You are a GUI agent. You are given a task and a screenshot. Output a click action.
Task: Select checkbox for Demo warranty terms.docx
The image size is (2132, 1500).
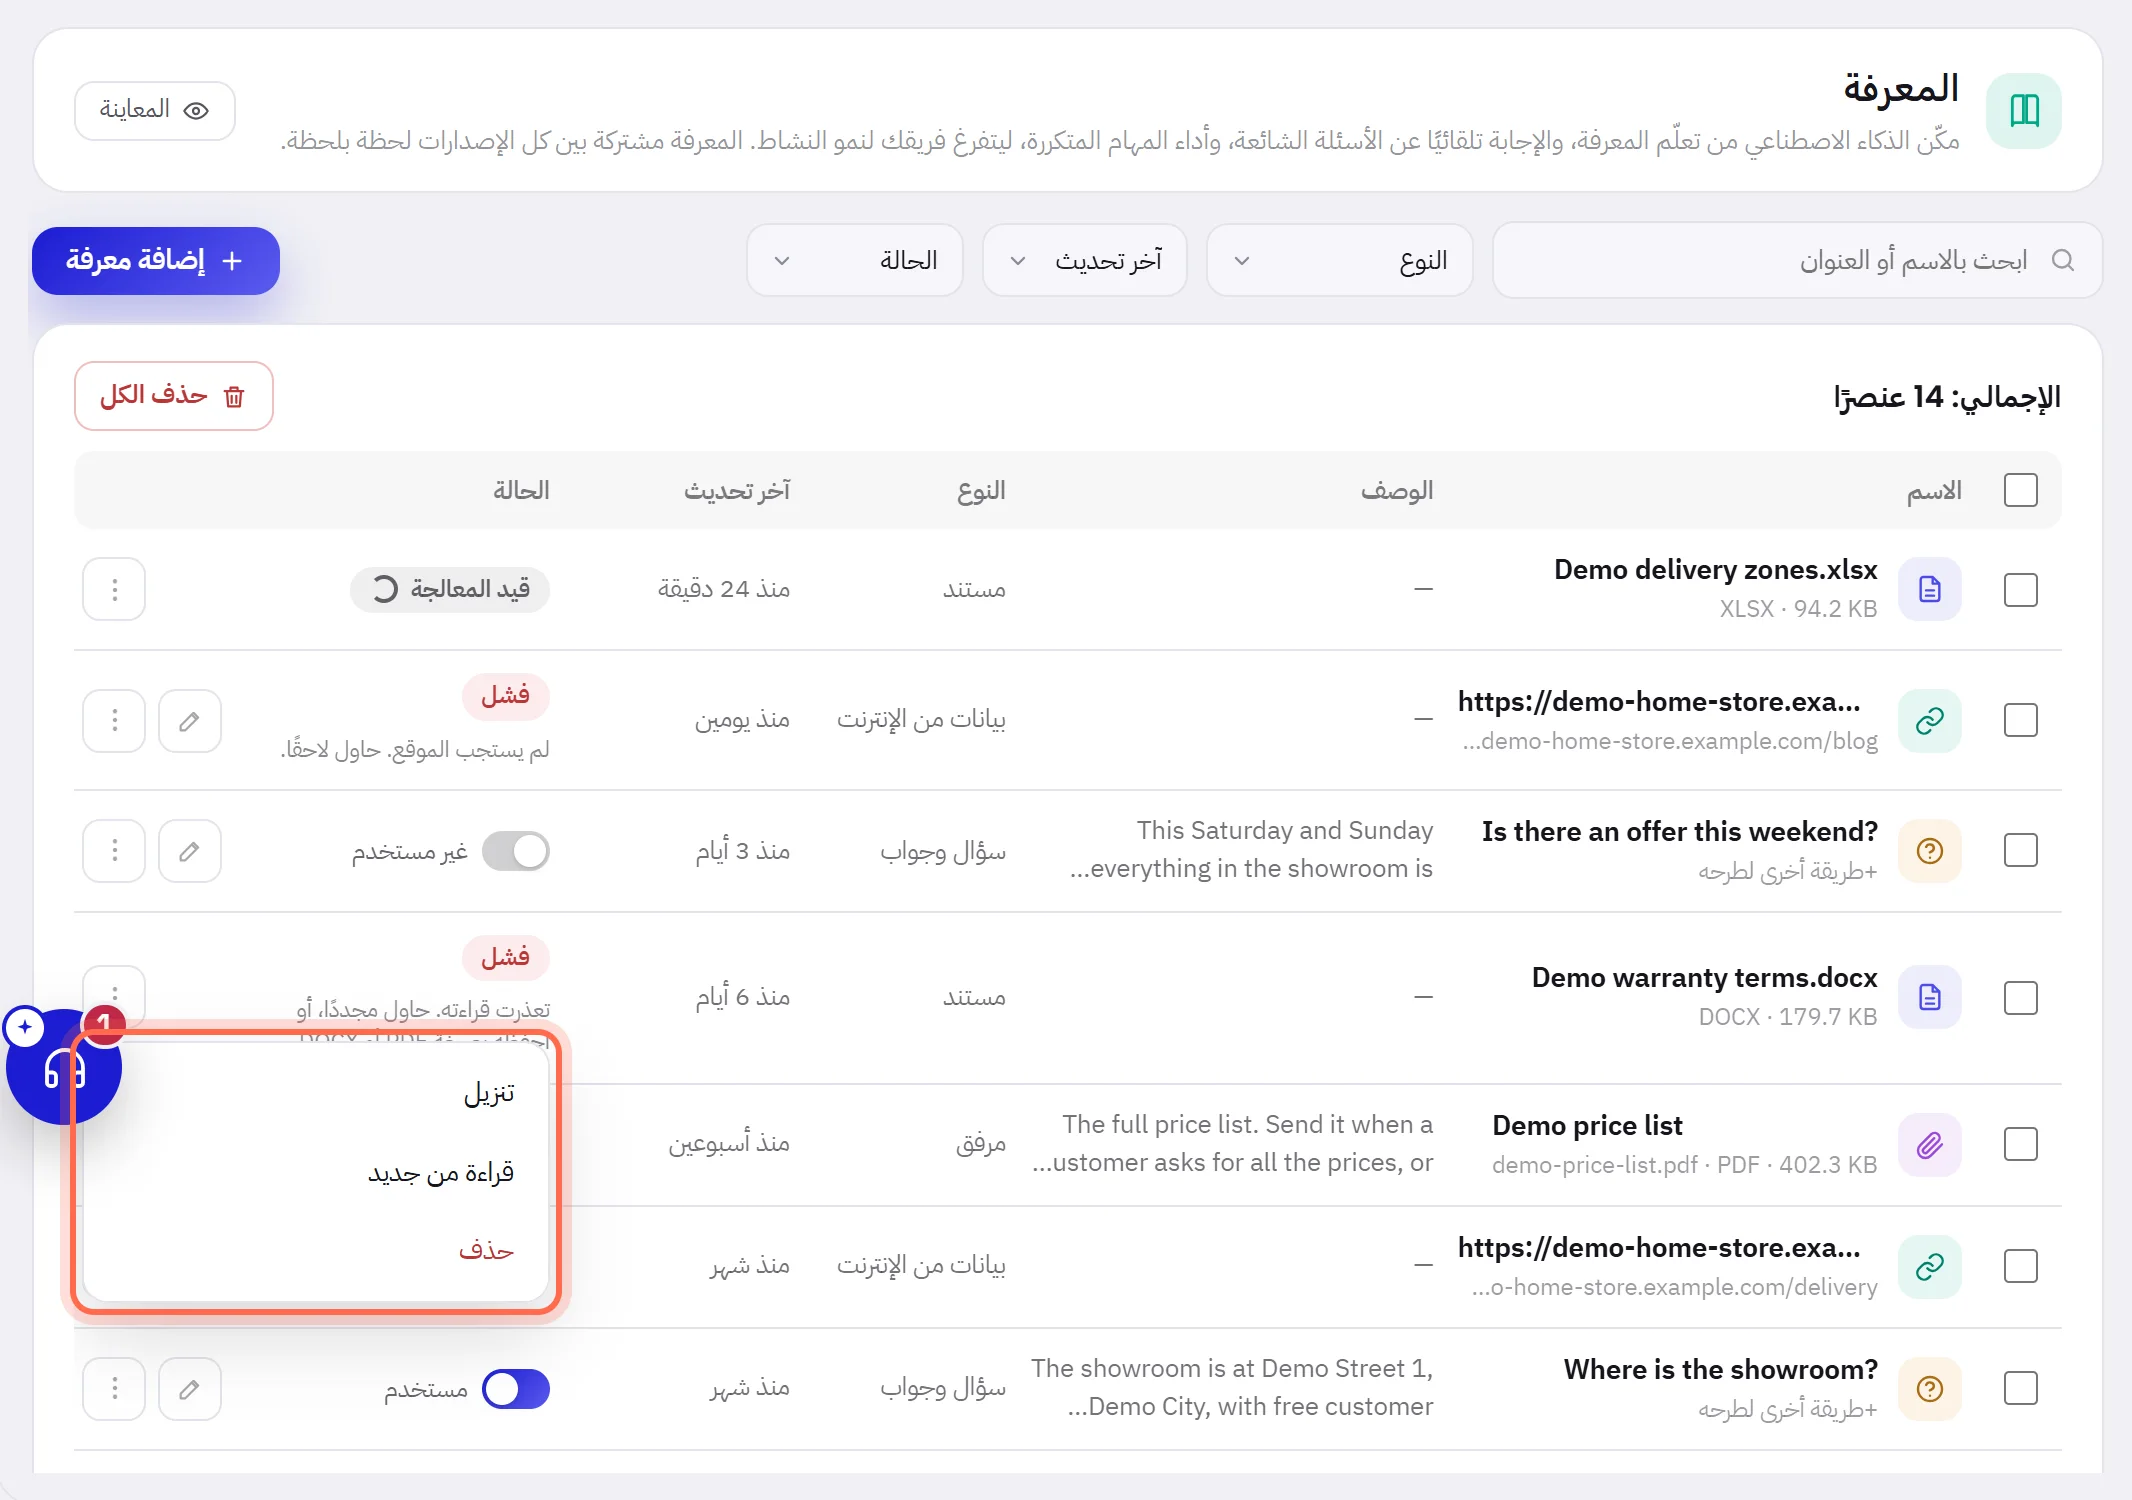[2021, 997]
